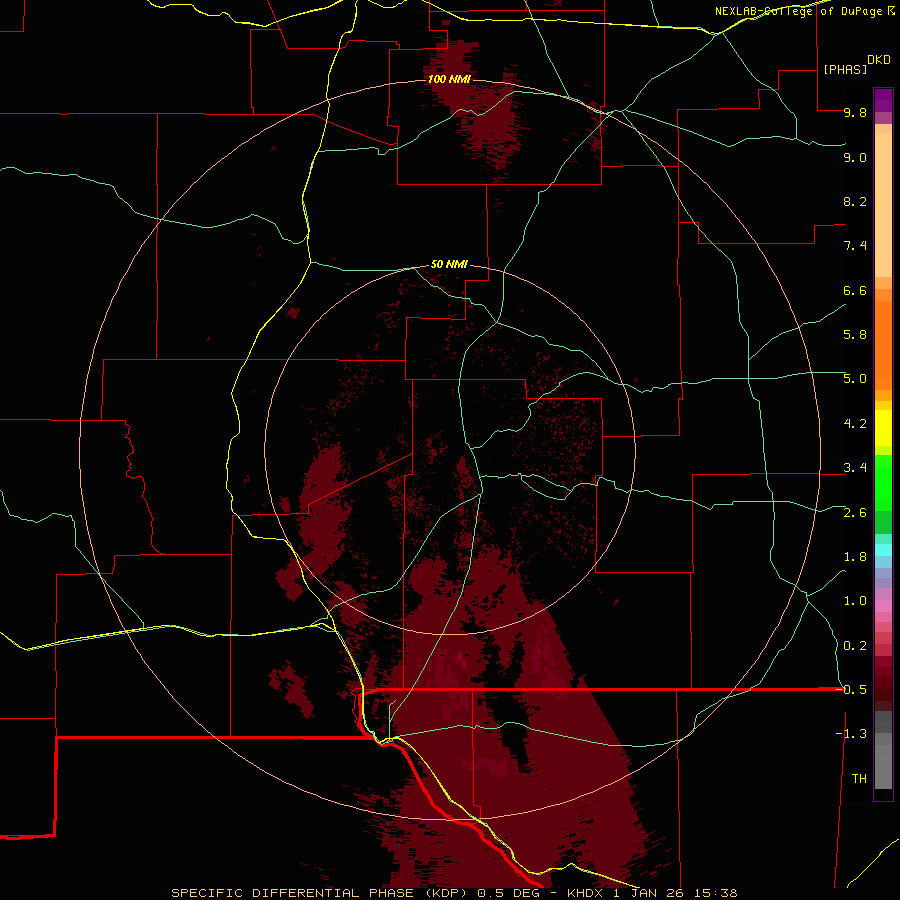Screen dimensions: 900x900
Task: Select the 5.8 scale value
Action: (x=855, y=335)
